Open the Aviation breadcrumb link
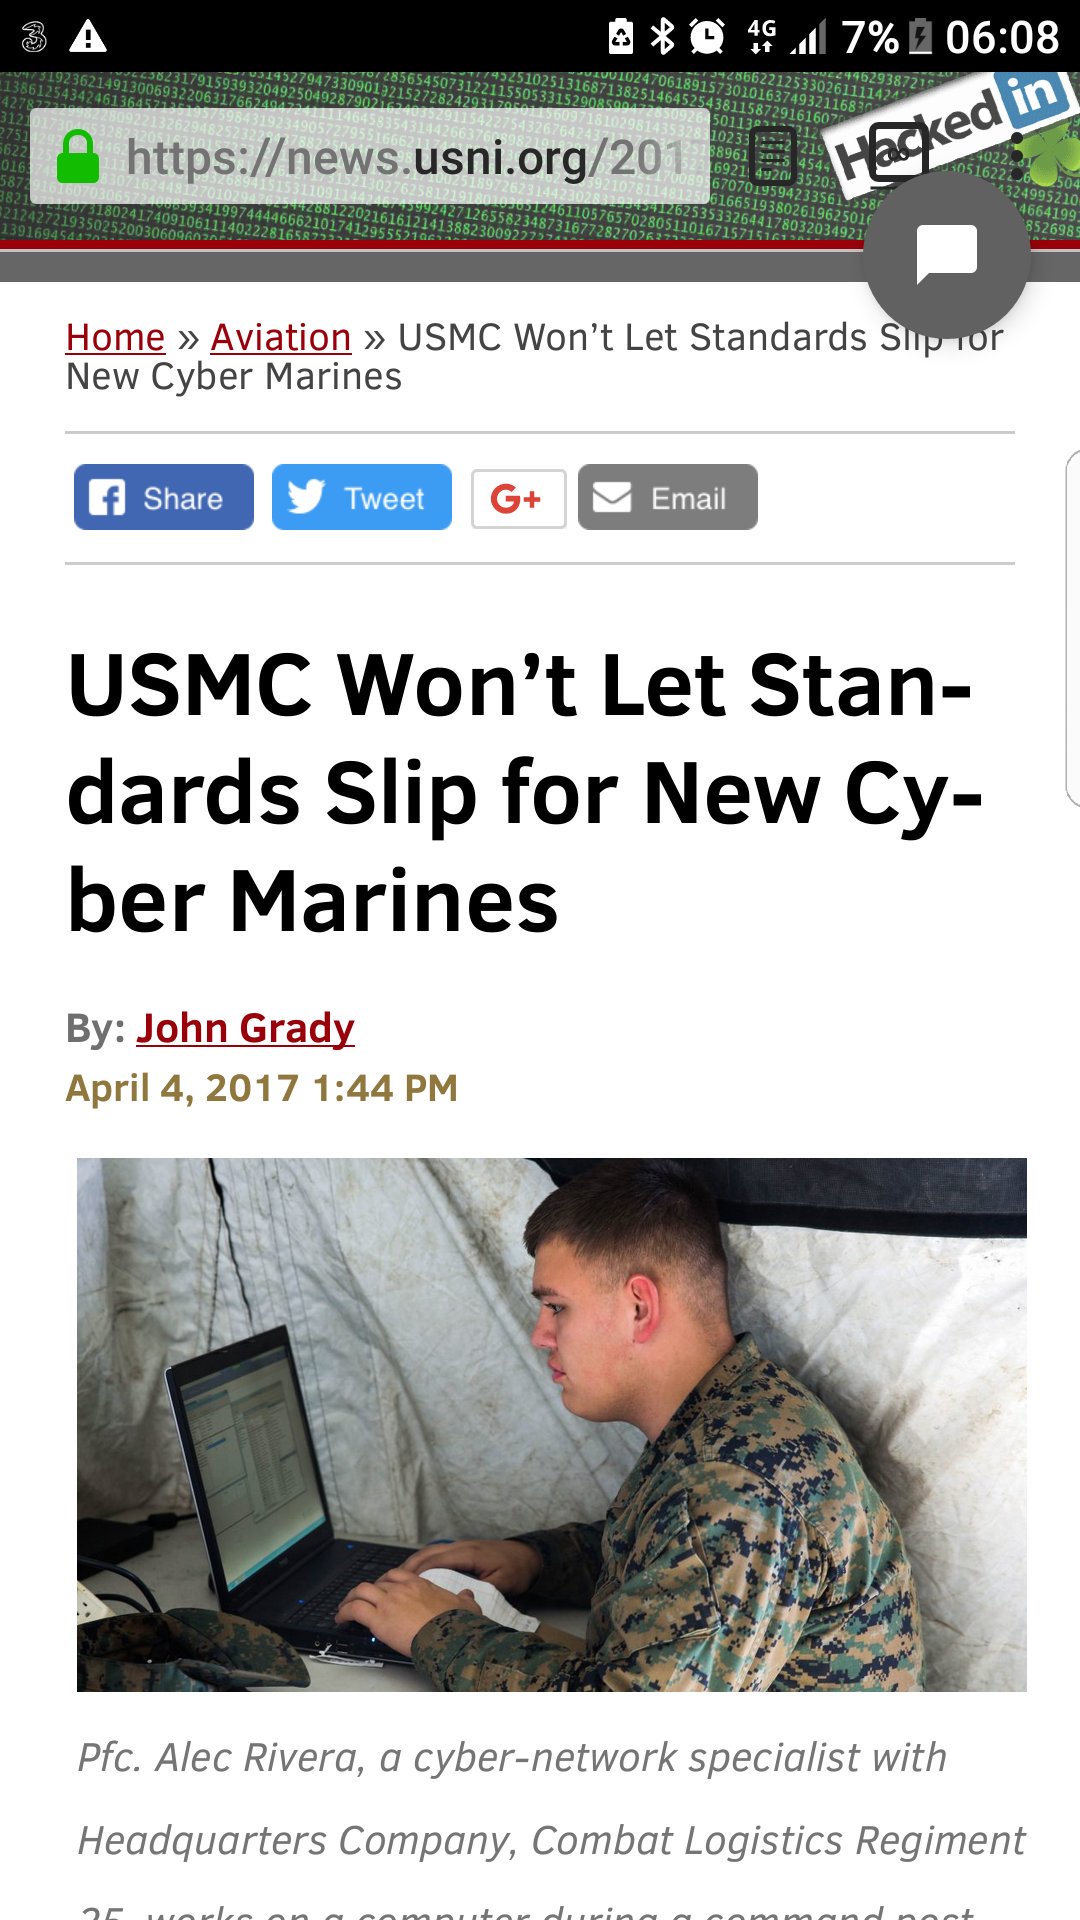Viewport: 1080px width, 1920px height. [x=281, y=338]
